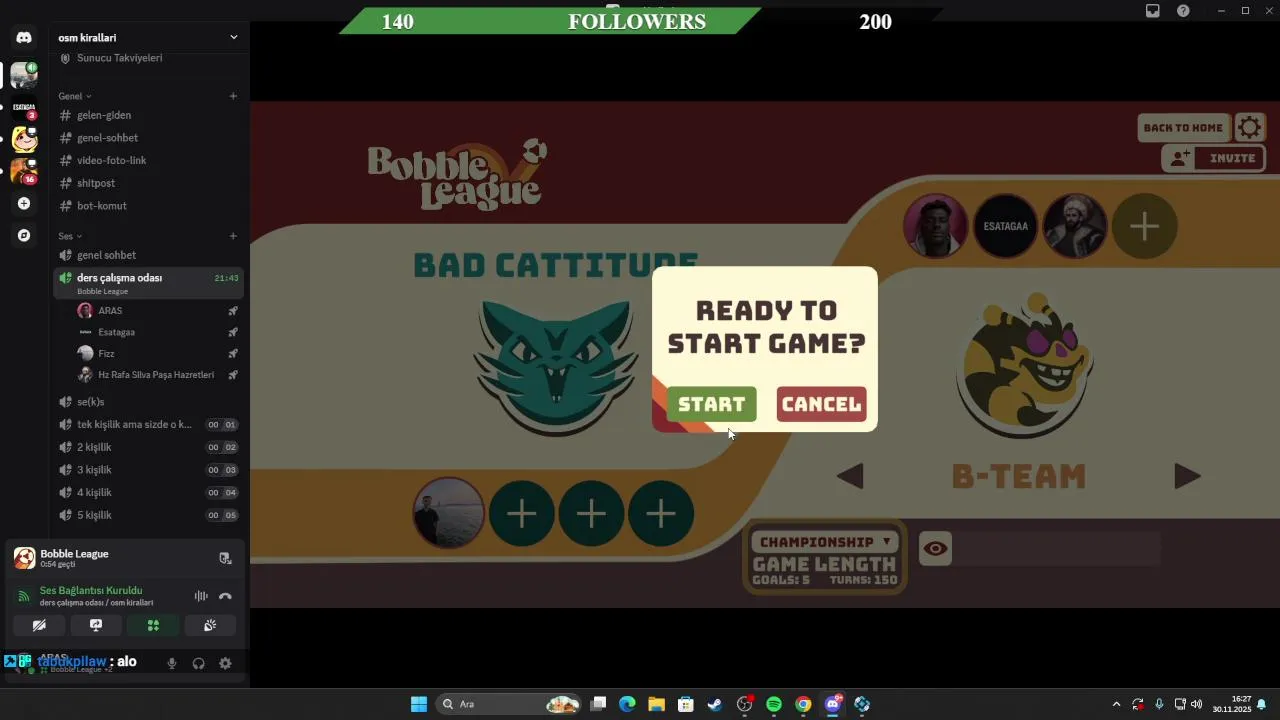Click CANCEL in the start game dialog
Screen dimensions: 1280x720
[x=821, y=404]
